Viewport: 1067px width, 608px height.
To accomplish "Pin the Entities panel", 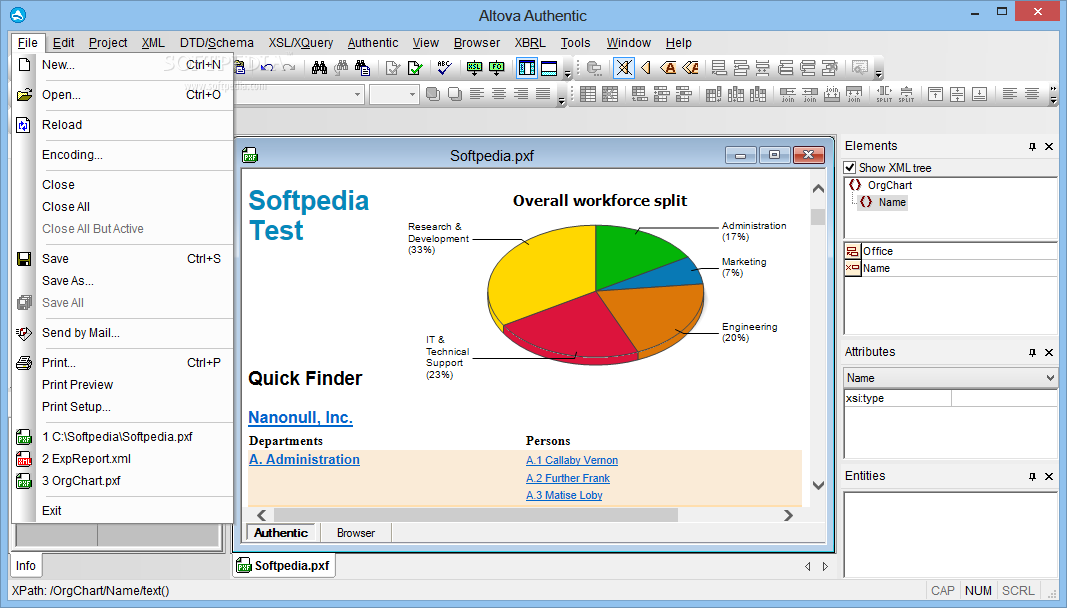I will coord(1032,477).
